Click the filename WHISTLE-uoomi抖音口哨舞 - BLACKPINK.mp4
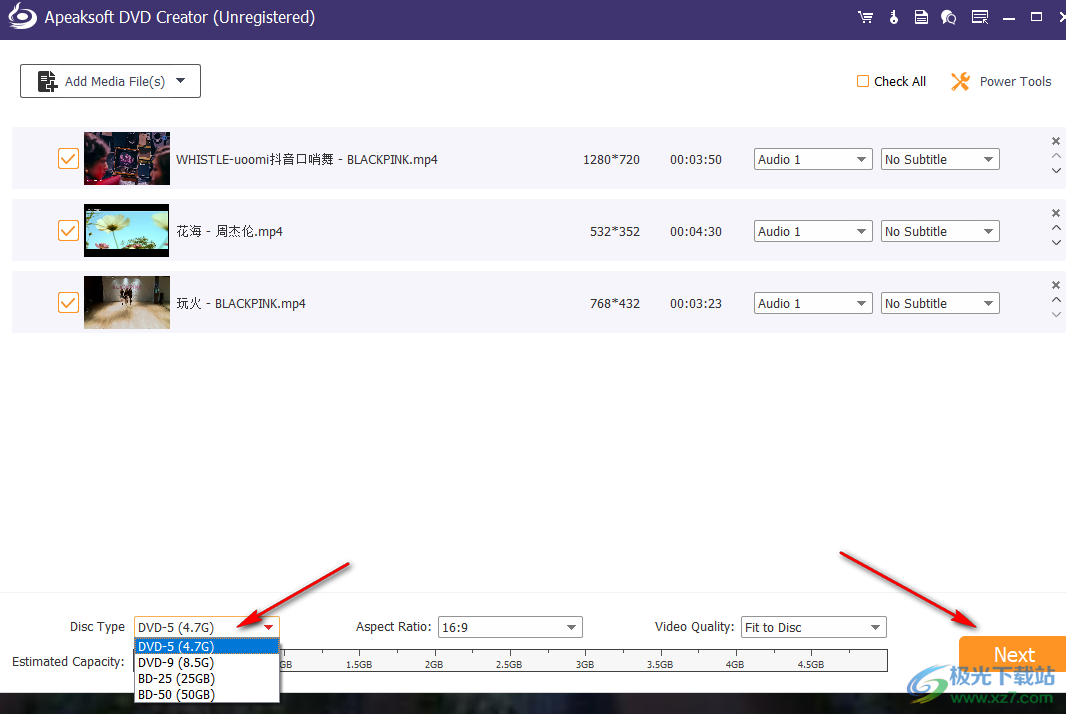The width and height of the screenshot is (1066, 714). [x=307, y=159]
